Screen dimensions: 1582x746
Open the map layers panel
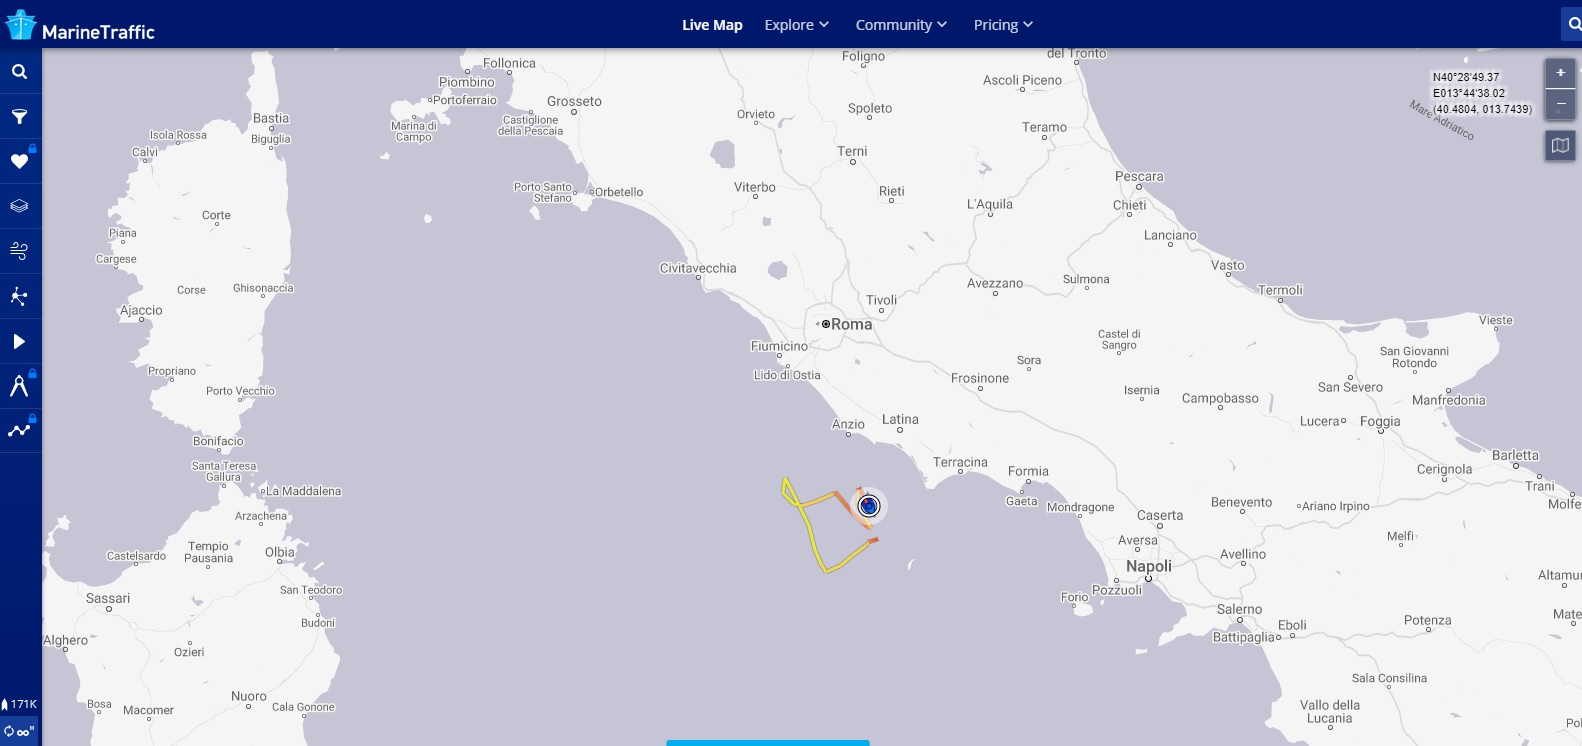pyautogui.click(x=19, y=206)
